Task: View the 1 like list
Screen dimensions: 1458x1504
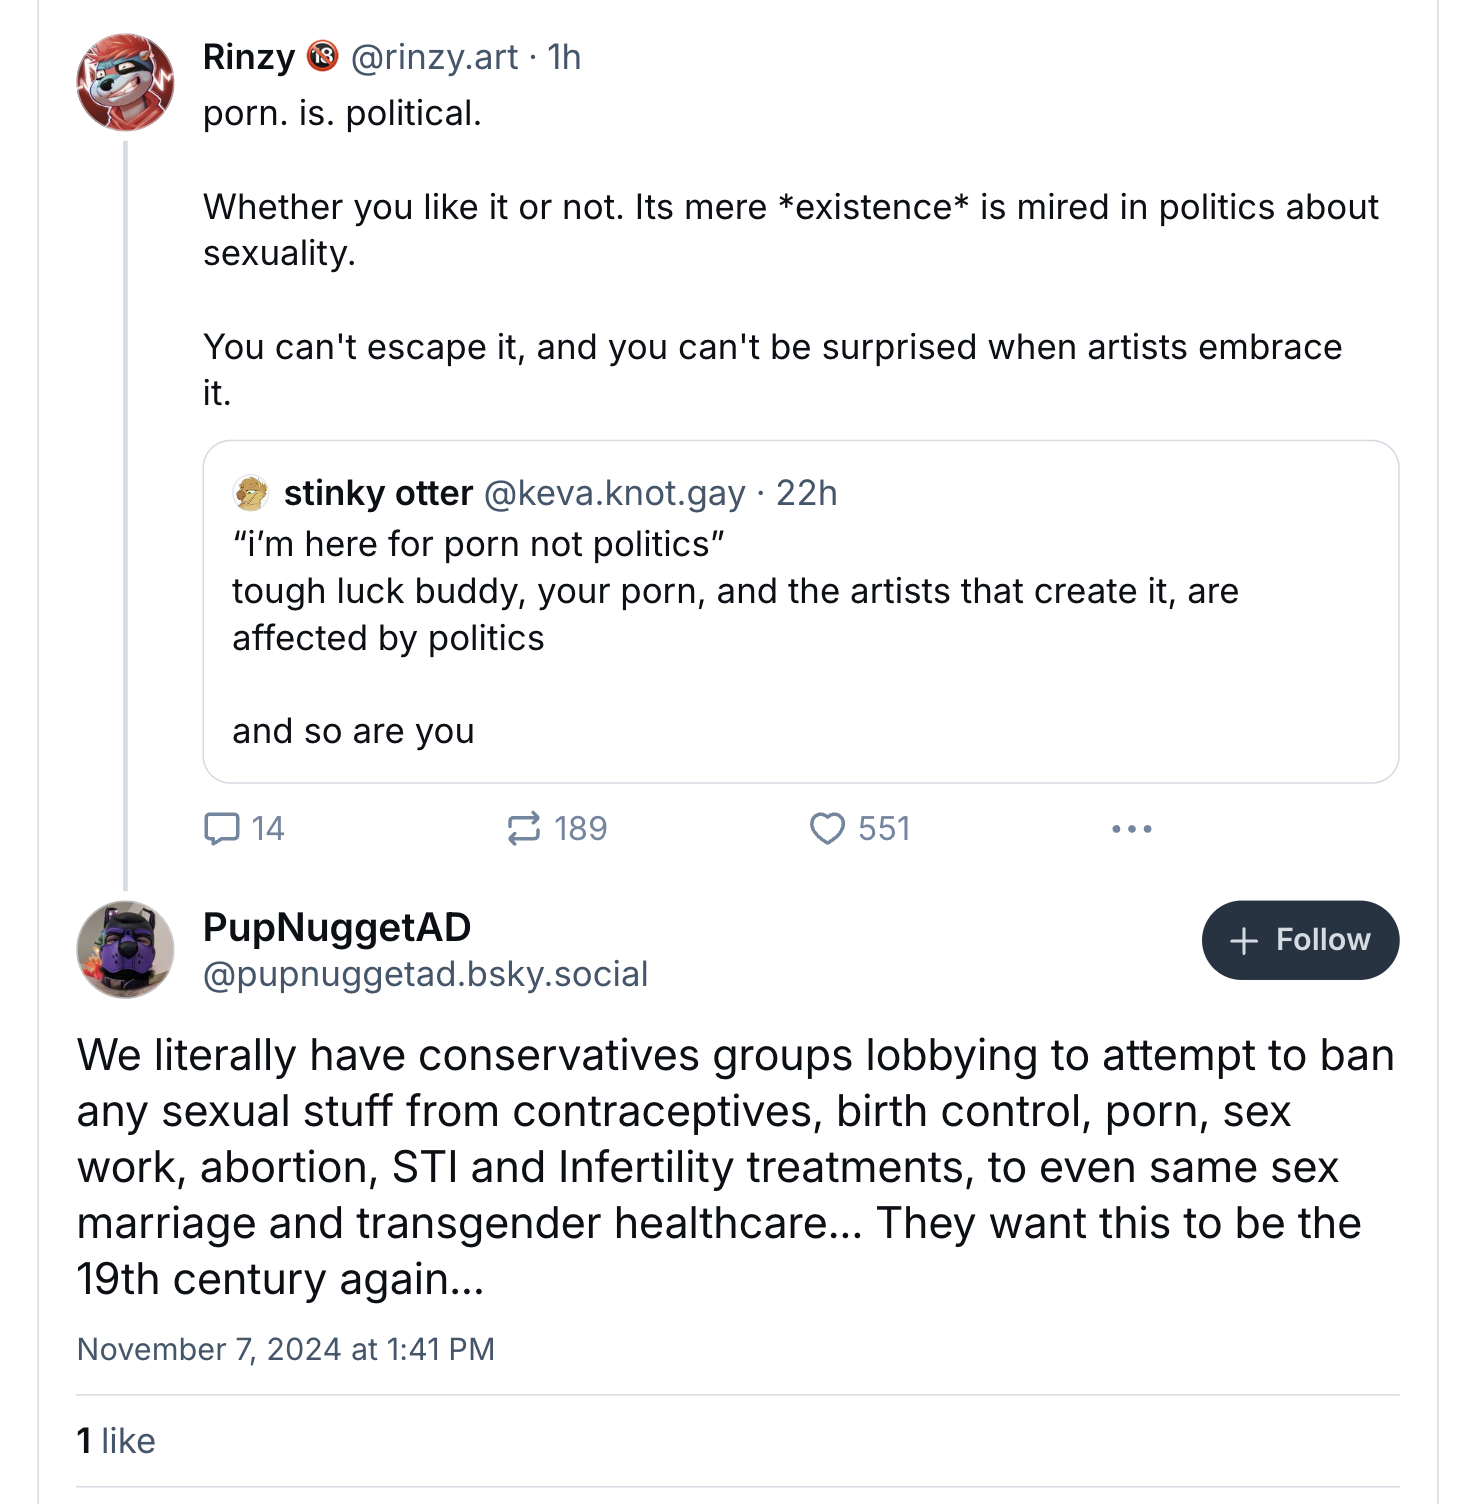Action: (x=116, y=1441)
